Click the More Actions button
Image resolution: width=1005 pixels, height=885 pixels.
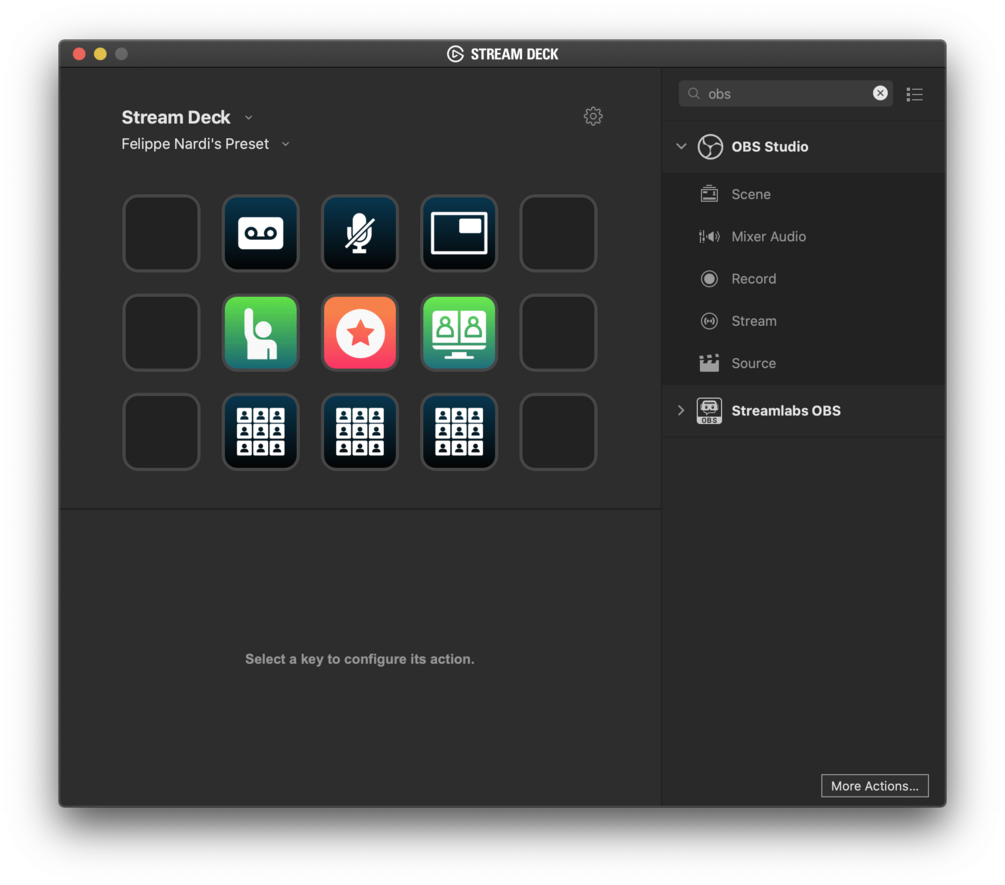coord(874,786)
